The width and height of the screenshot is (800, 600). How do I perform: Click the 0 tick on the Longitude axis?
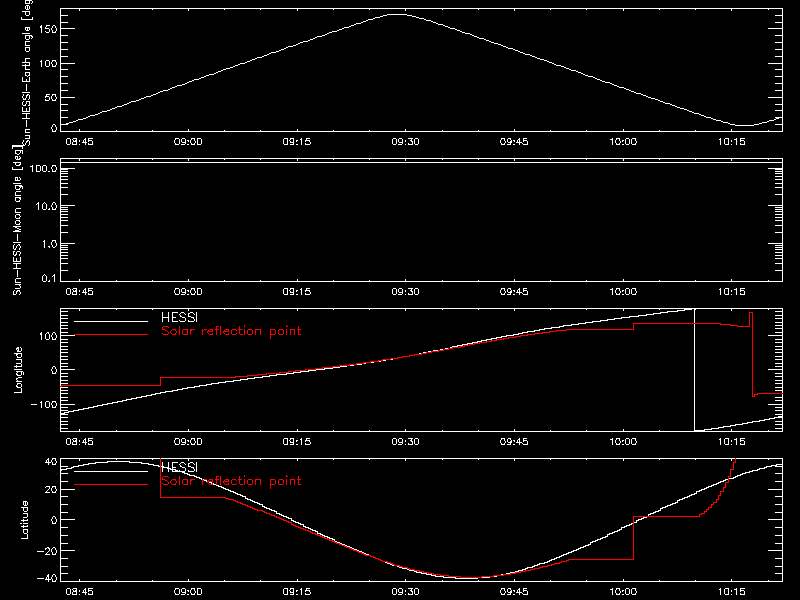click(54, 370)
